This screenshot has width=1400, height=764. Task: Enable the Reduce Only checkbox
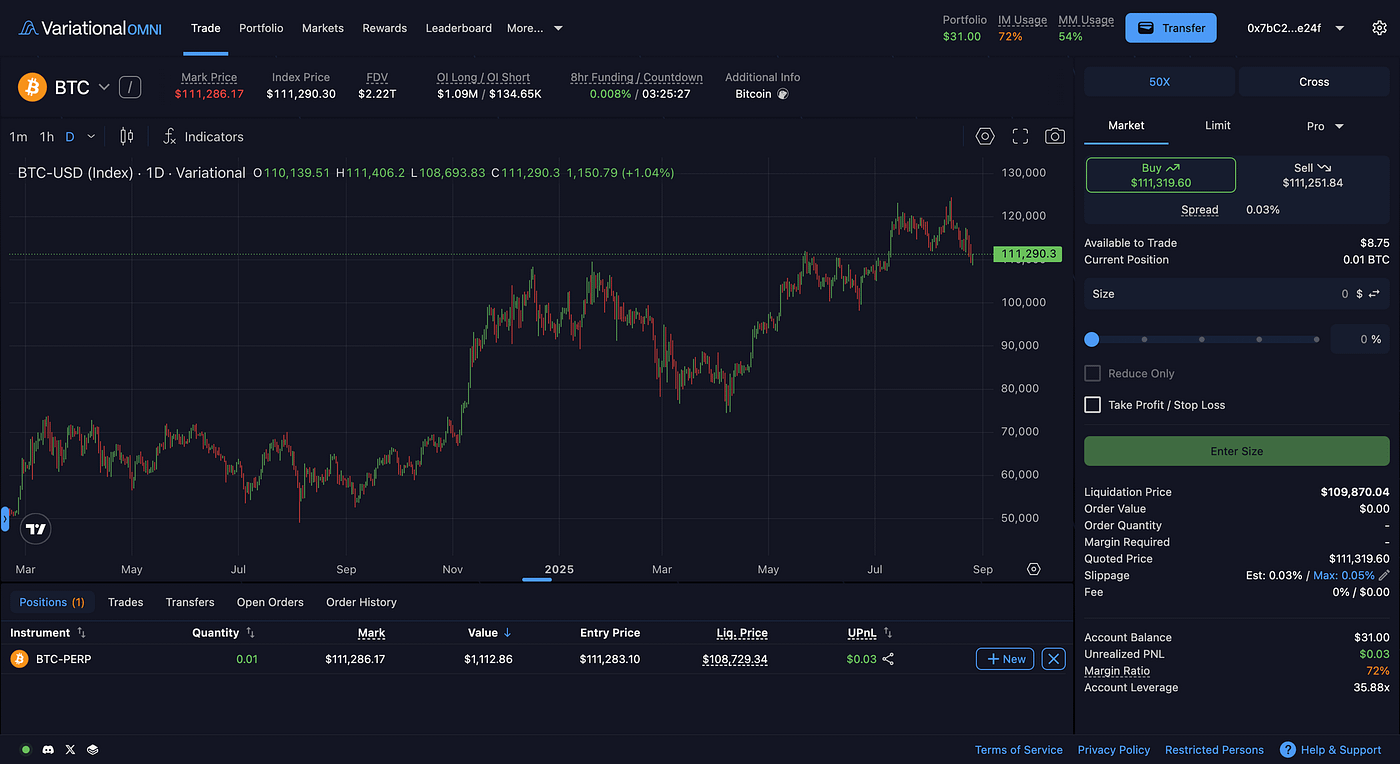tap(1092, 374)
